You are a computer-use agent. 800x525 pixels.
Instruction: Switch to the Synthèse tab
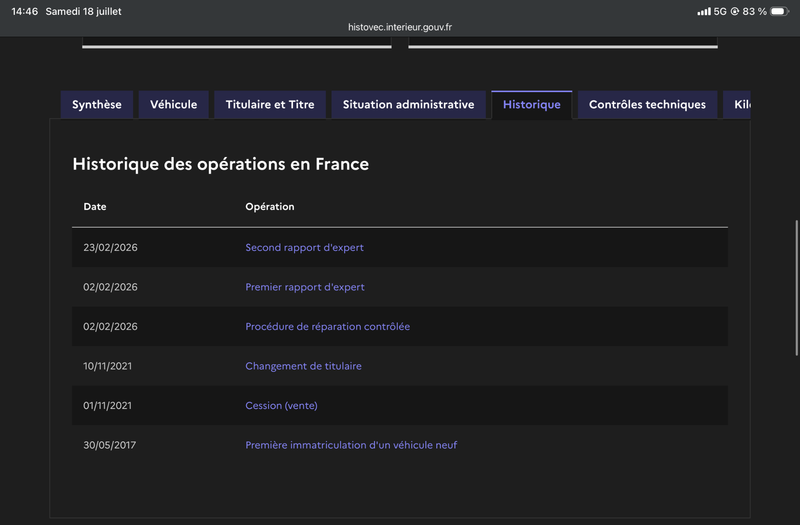pos(97,105)
